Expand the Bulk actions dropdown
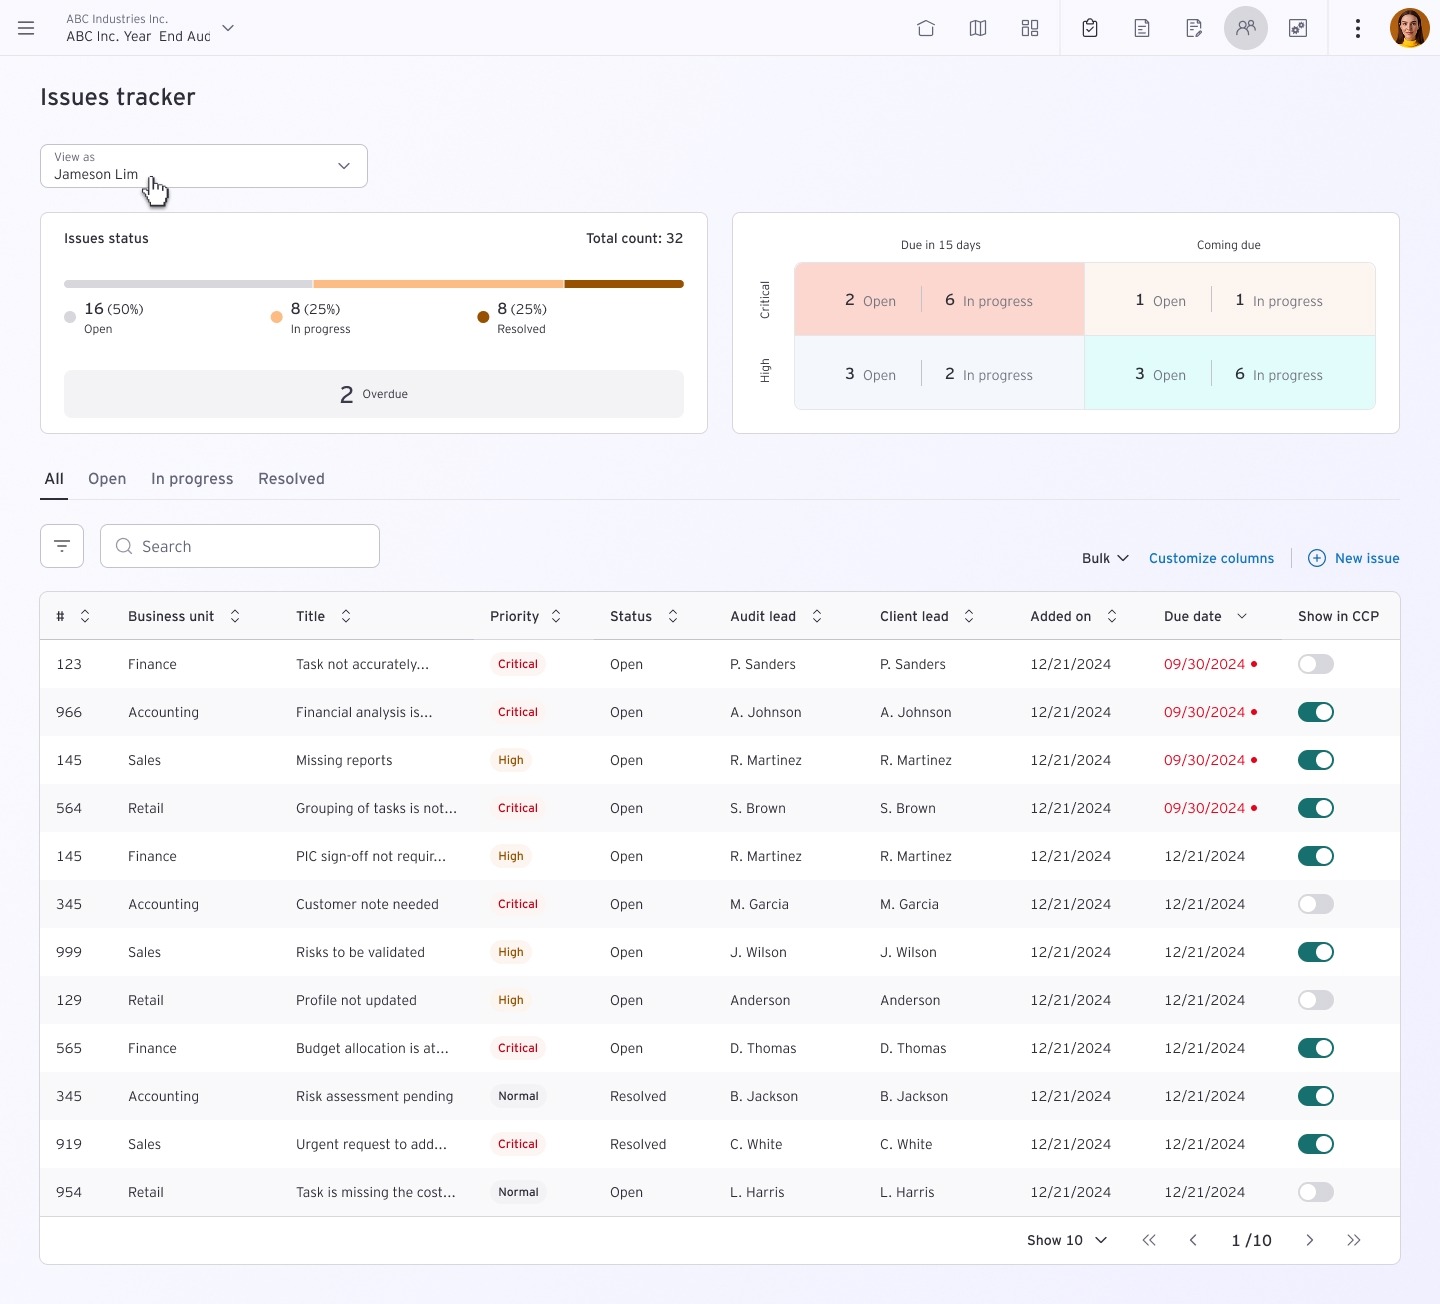The image size is (1440, 1304). [x=1104, y=558]
